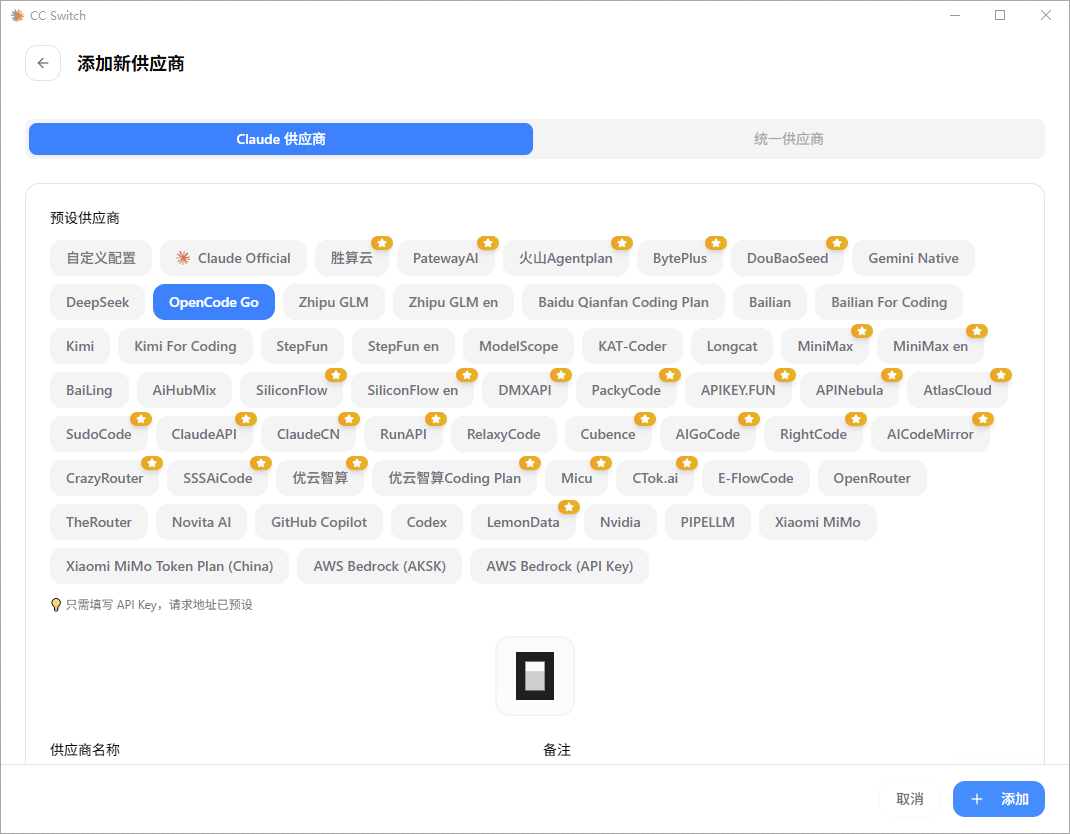The width and height of the screenshot is (1070, 834).
Task: Click the OpenCode provider logo icon
Action: pos(535,676)
